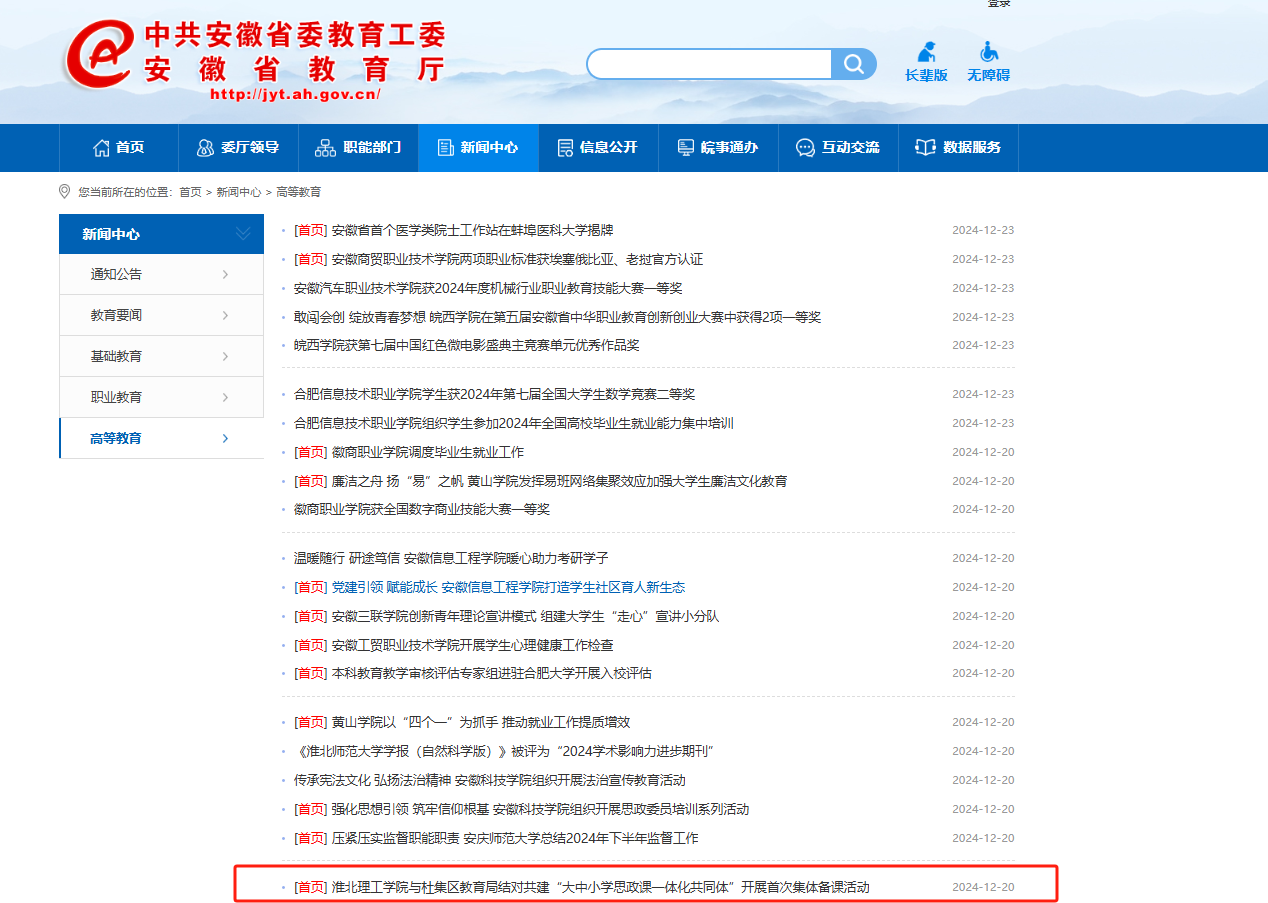Expand the 教育要闻 sidebar arrow

225,316
